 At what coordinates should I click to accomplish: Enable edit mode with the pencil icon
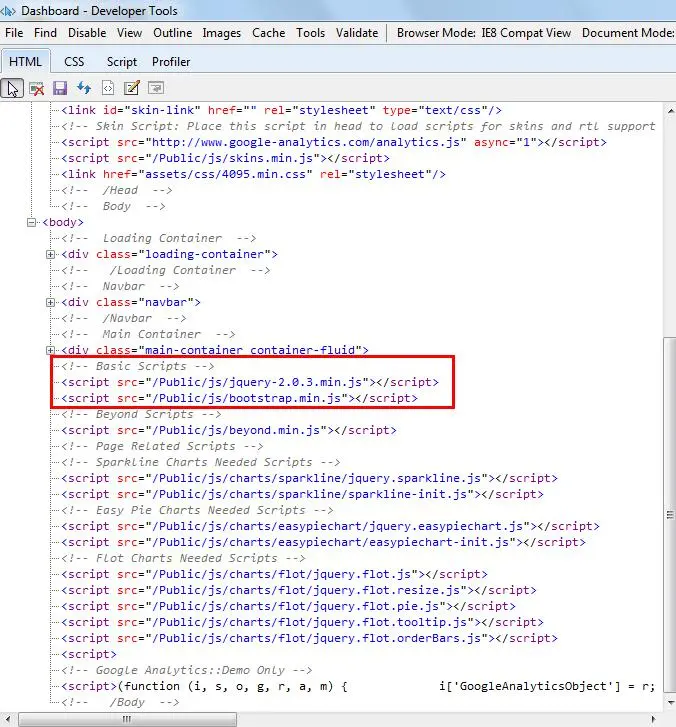pyautogui.click(x=132, y=88)
